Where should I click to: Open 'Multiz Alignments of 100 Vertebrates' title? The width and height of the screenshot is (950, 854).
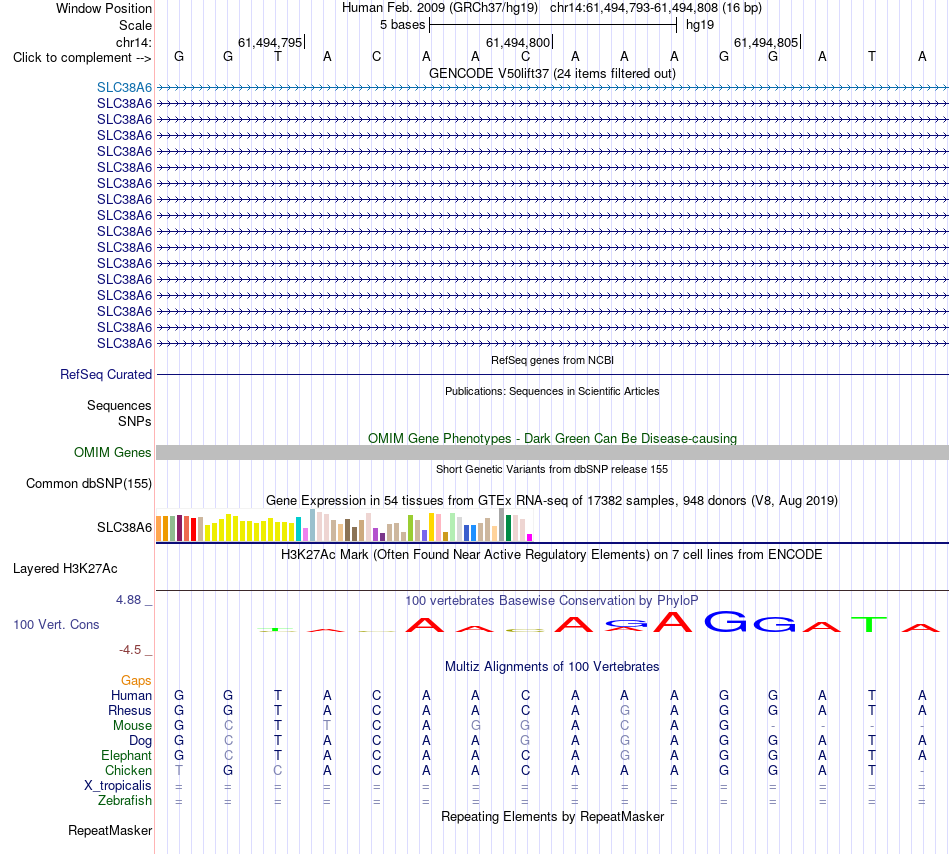[x=552, y=667]
